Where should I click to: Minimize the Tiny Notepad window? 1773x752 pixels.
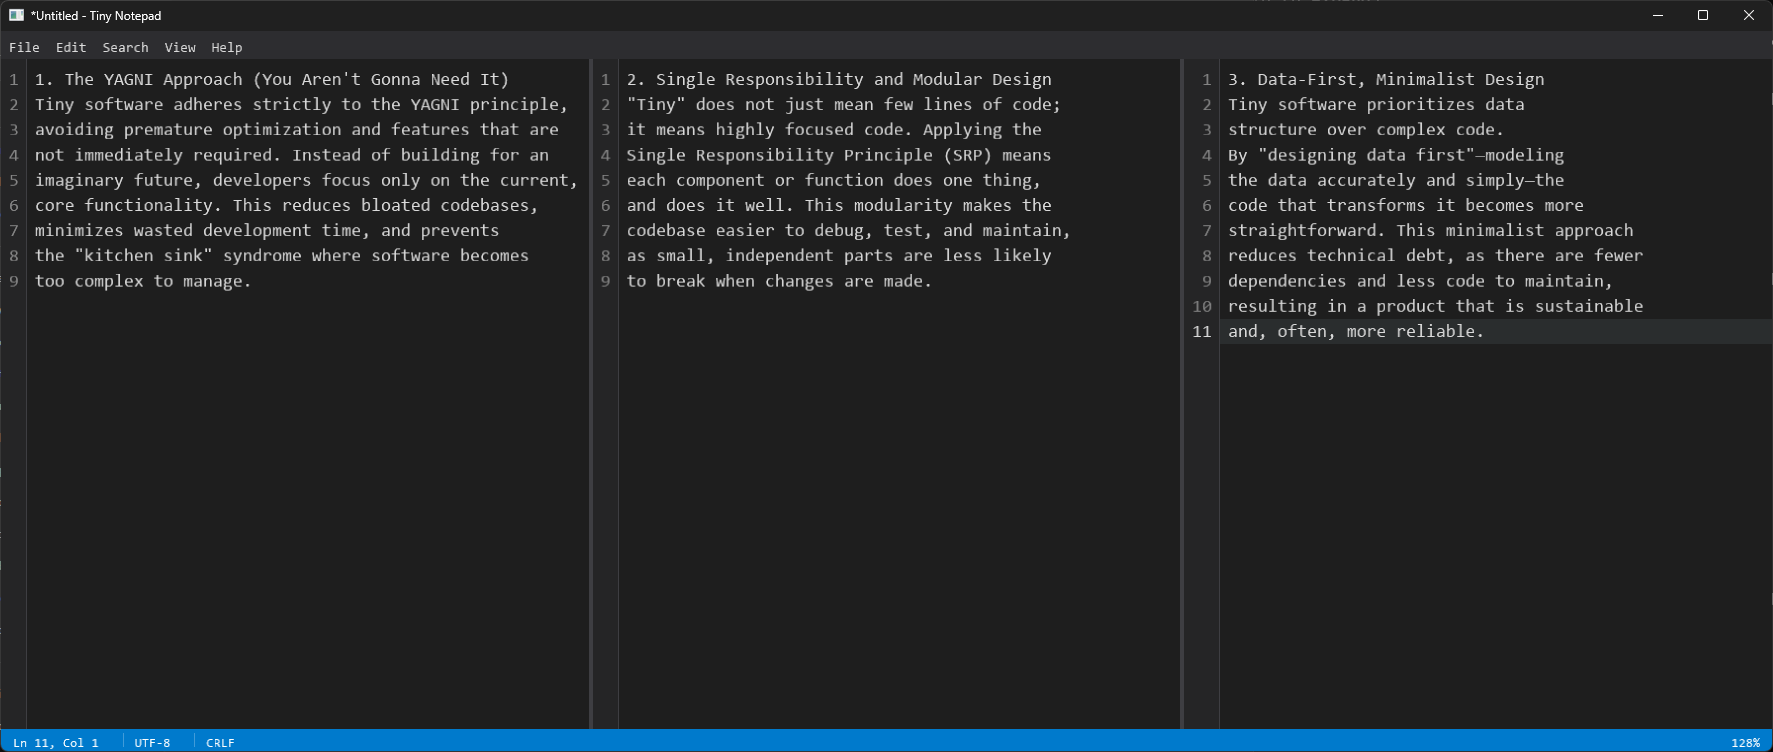click(1658, 15)
